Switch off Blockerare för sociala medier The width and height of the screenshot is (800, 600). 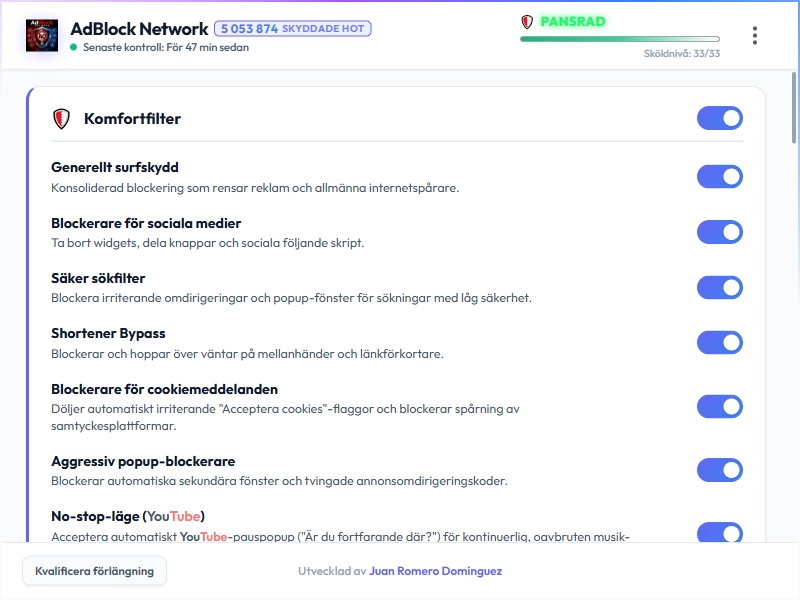(x=719, y=232)
